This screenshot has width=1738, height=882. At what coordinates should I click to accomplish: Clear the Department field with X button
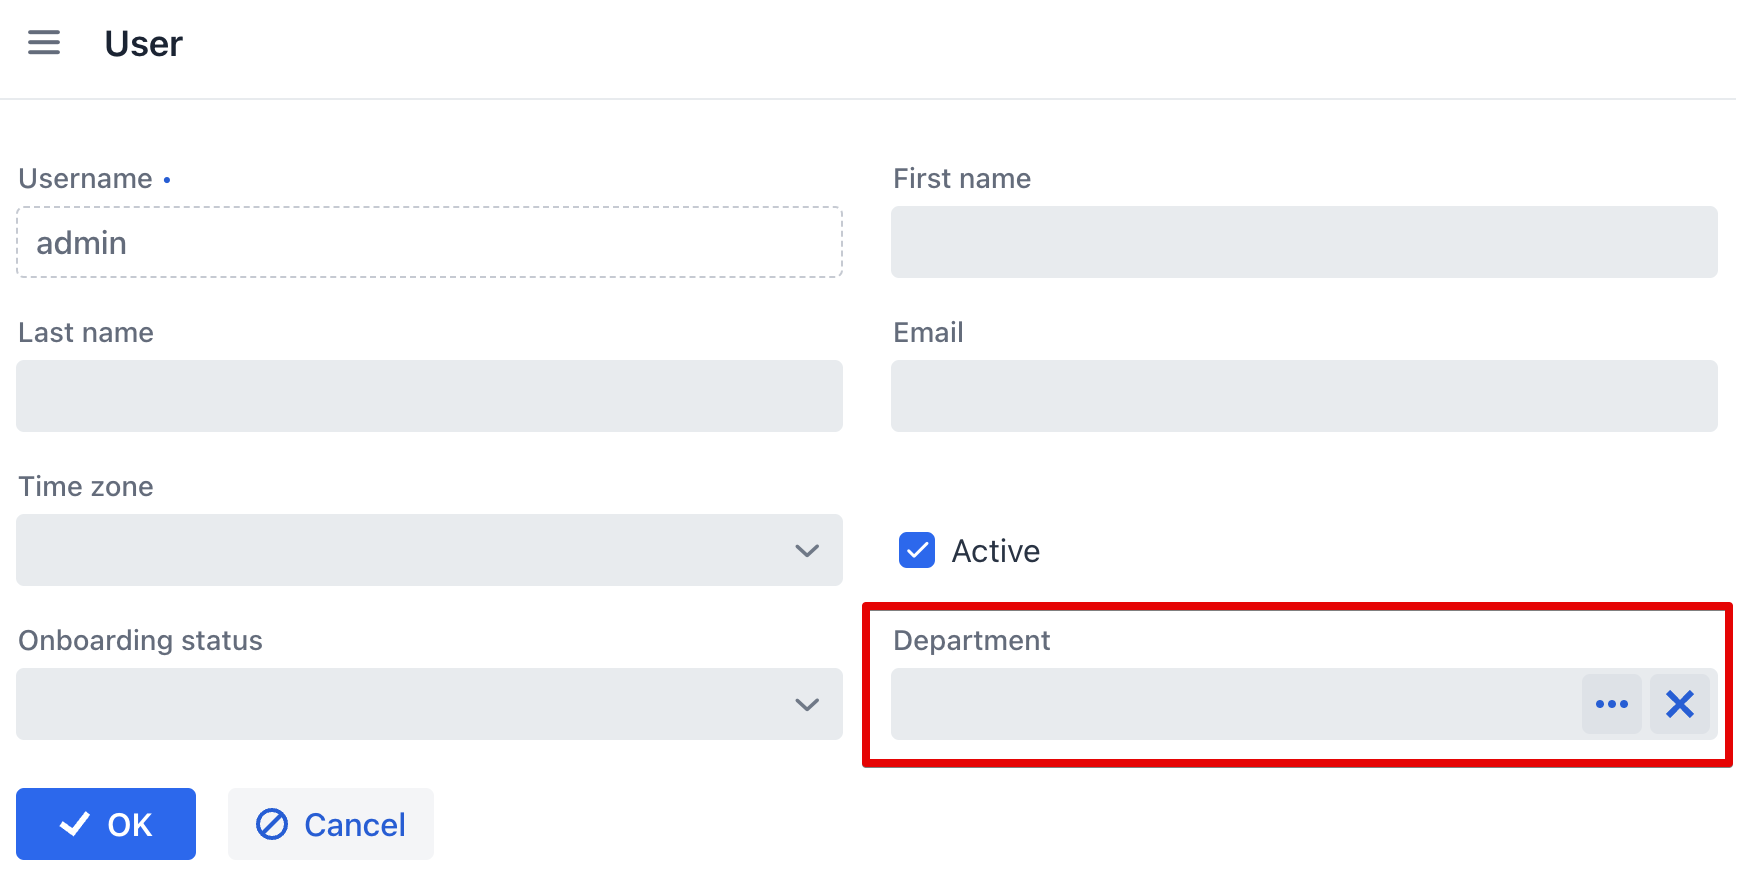pos(1679,704)
